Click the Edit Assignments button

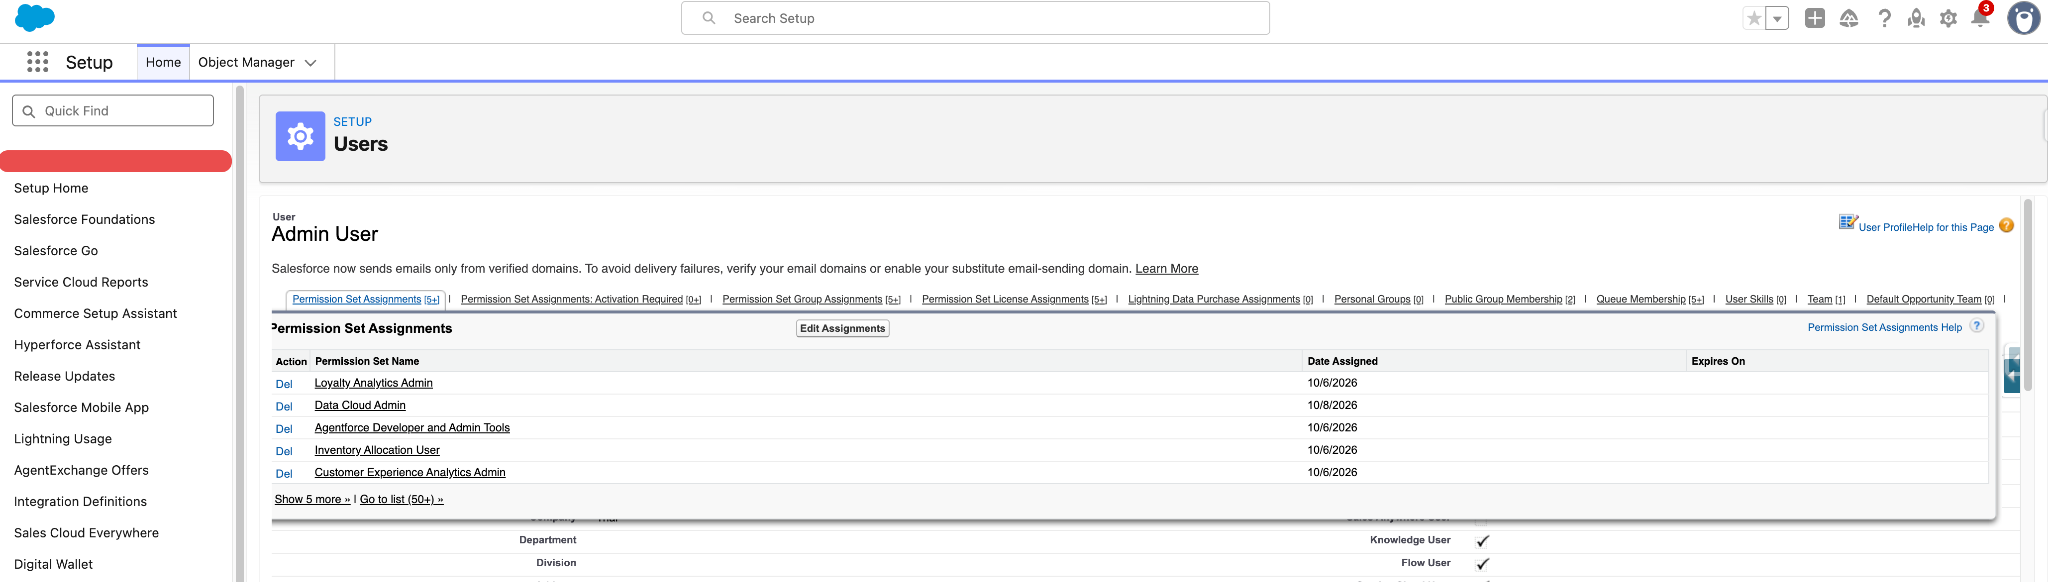click(x=843, y=328)
